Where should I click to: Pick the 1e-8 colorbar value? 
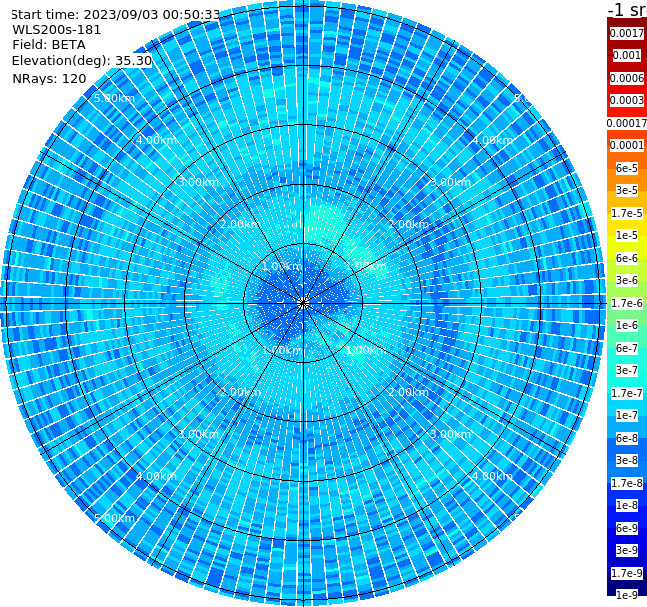pos(627,505)
